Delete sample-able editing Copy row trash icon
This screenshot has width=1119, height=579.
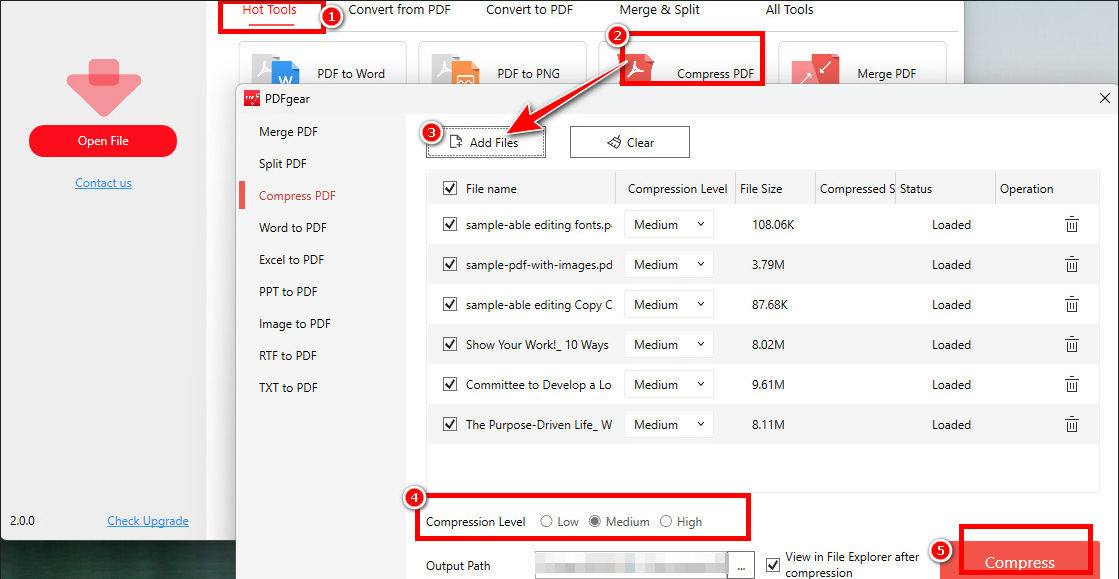click(1071, 305)
